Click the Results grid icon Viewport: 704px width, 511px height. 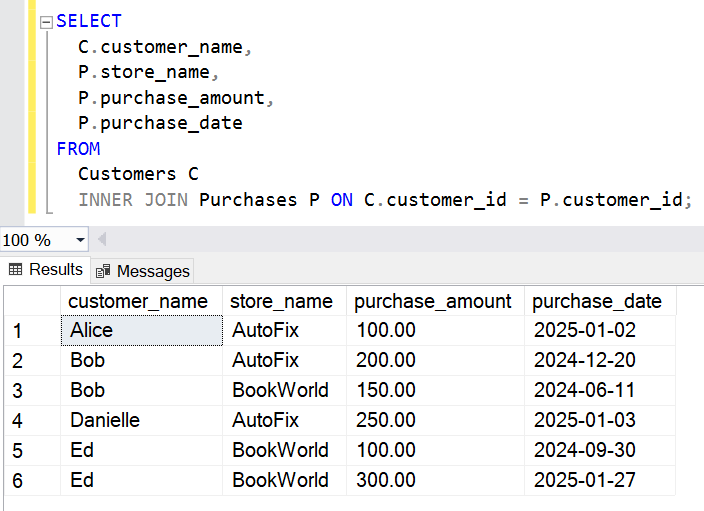(x=16, y=270)
